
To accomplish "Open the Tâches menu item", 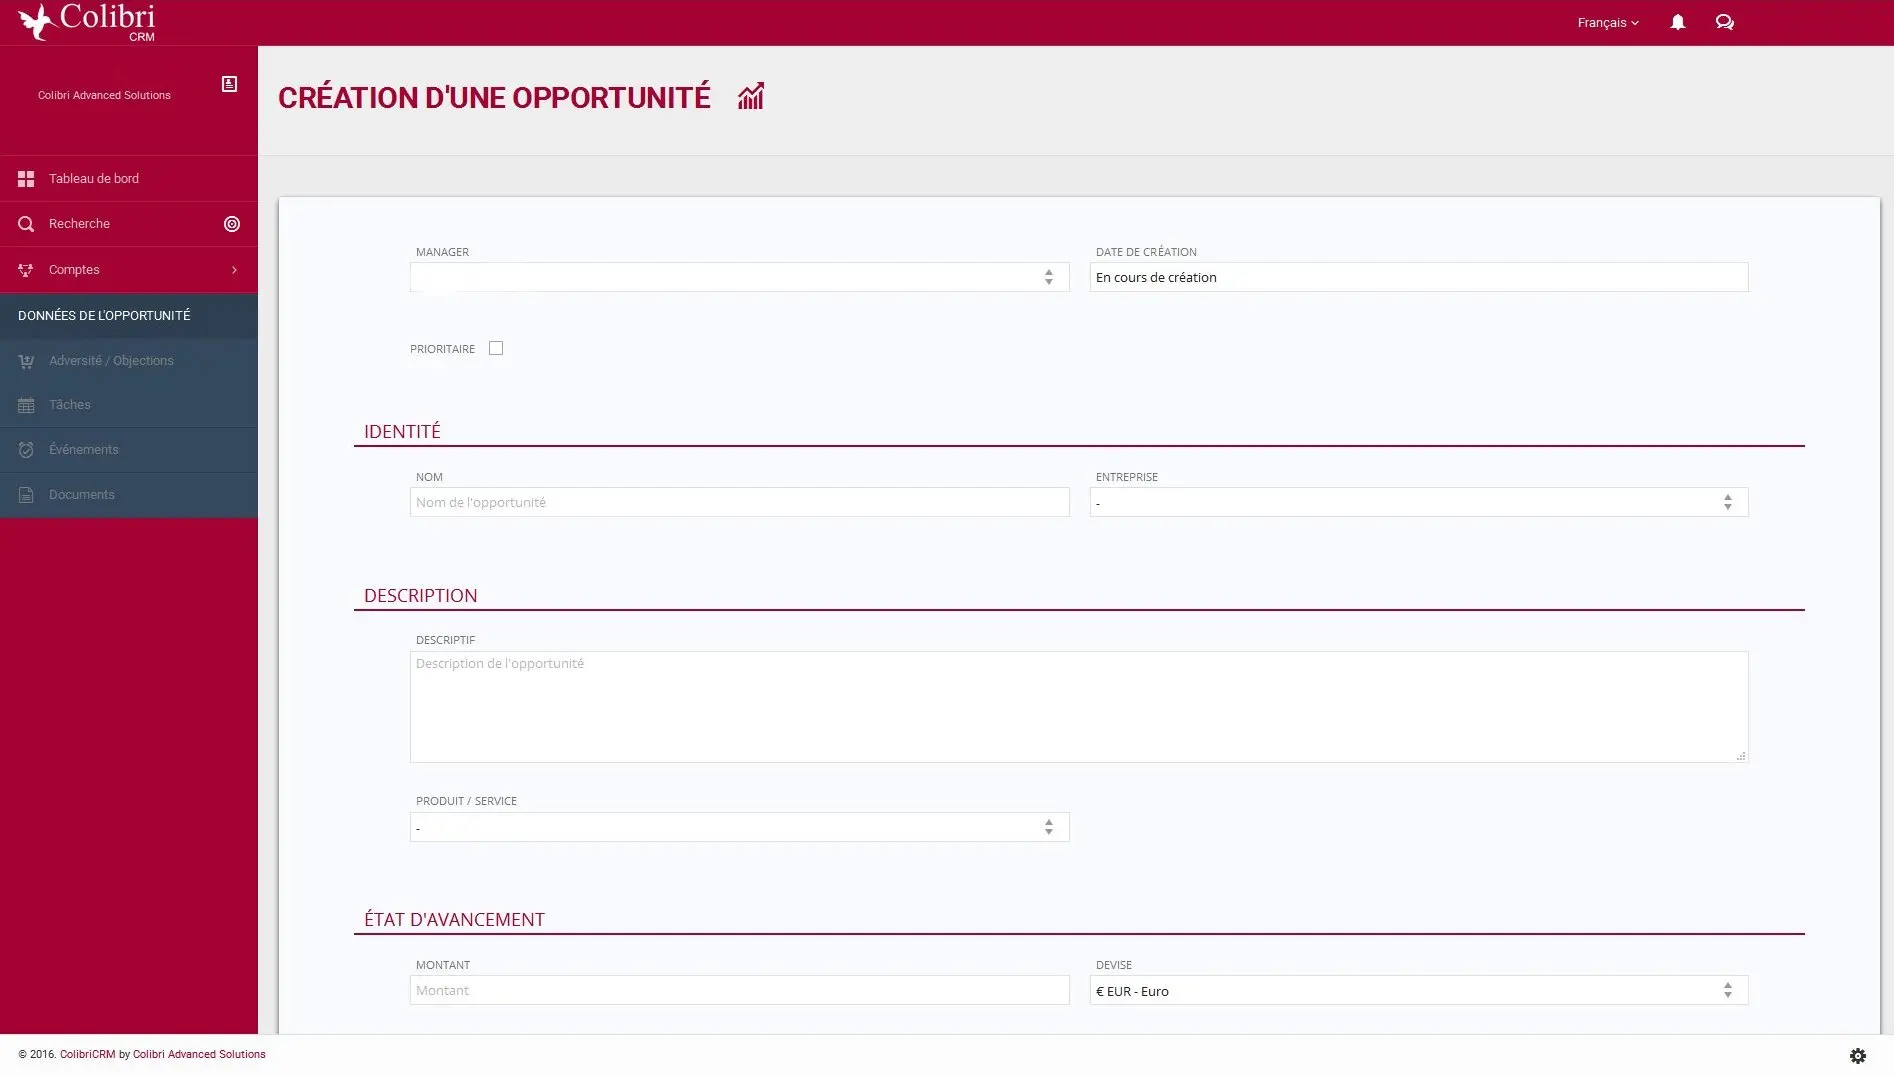I will tap(129, 405).
